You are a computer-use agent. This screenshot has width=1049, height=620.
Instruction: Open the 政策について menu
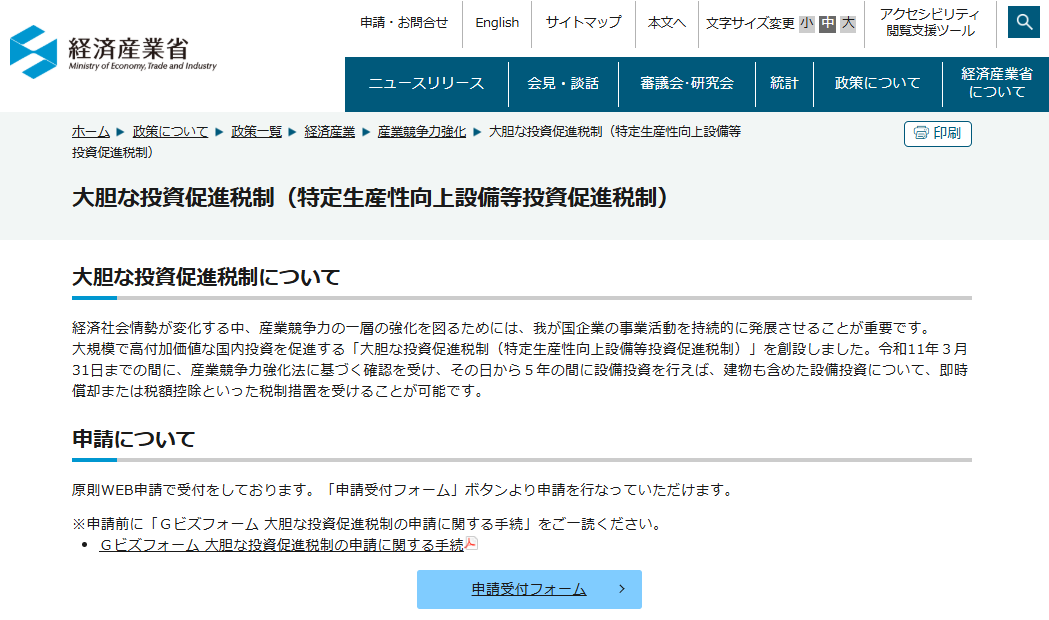[878, 84]
